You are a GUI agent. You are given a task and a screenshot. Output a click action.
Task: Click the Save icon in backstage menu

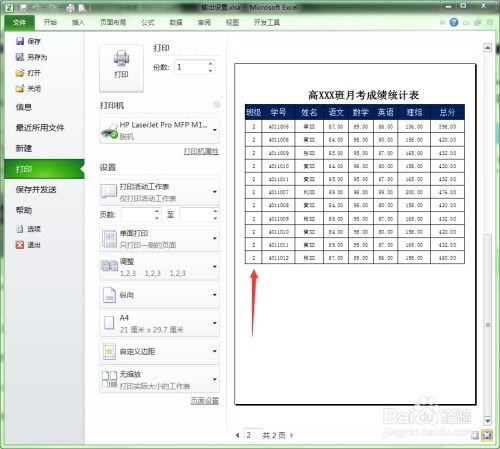tap(20, 41)
